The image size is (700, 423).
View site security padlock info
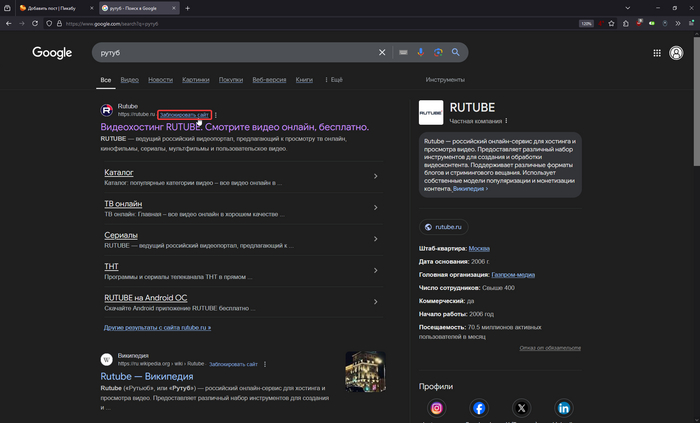[59, 24]
